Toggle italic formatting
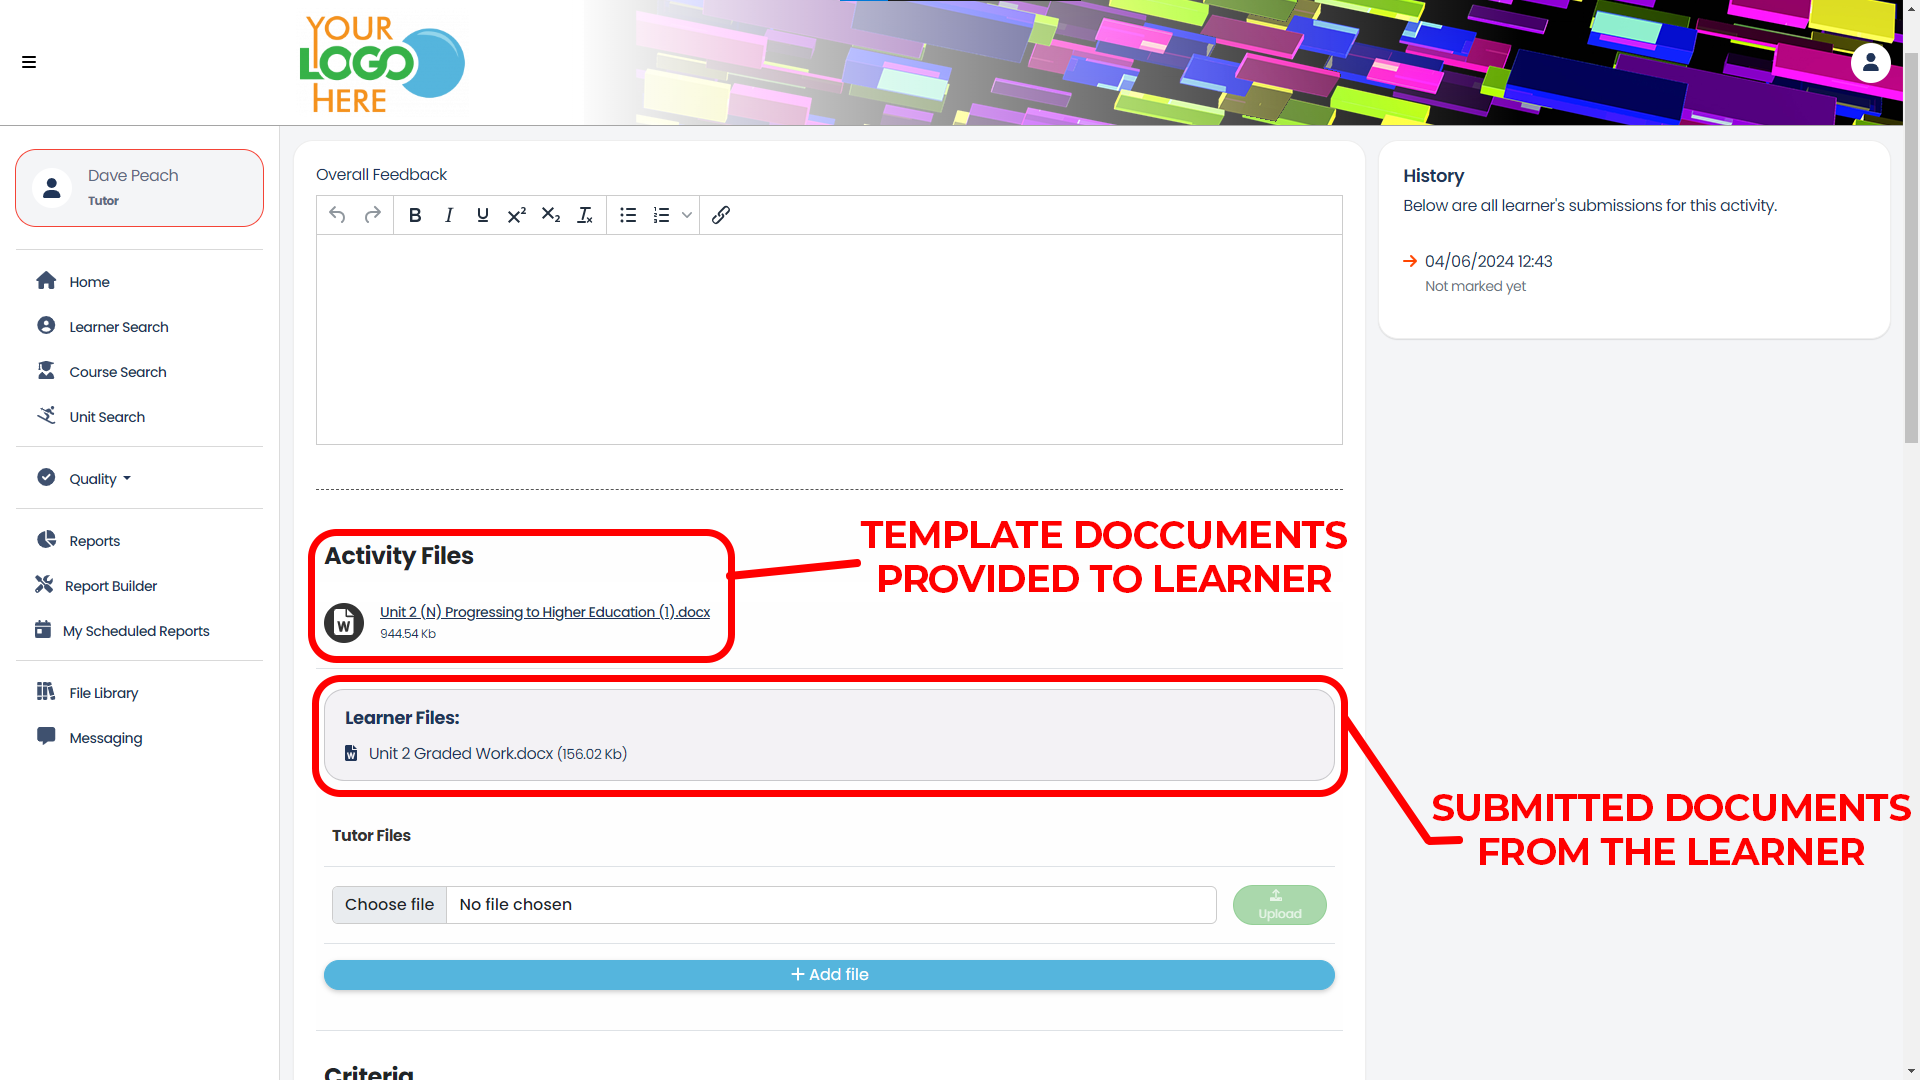Screen dimensions: 1920x1080 pos(449,215)
